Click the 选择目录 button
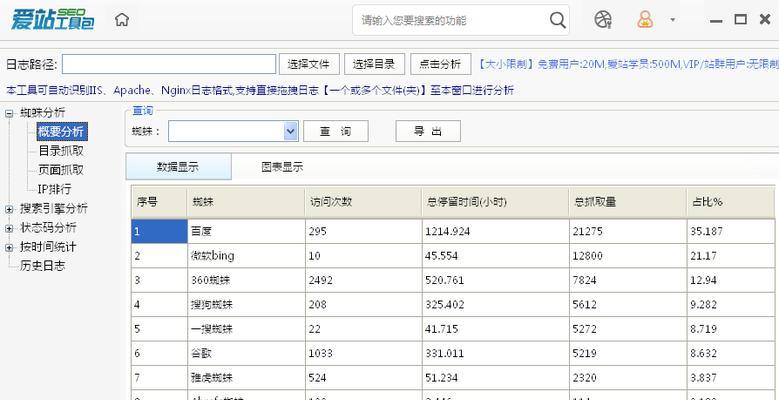 pyautogui.click(x=374, y=64)
